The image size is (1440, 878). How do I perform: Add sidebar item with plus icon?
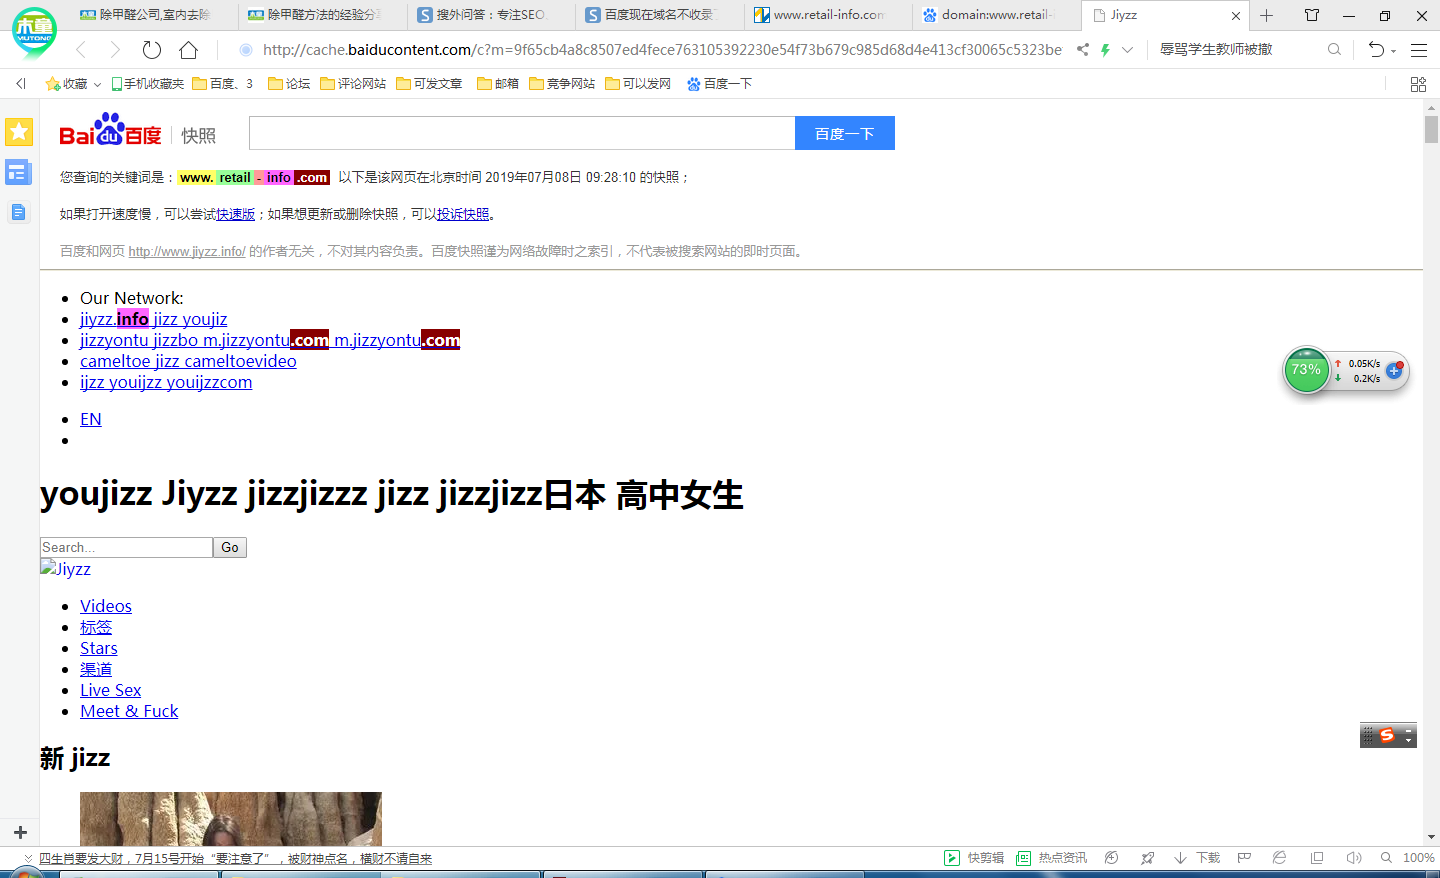pyautogui.click(x=20, y=832)
